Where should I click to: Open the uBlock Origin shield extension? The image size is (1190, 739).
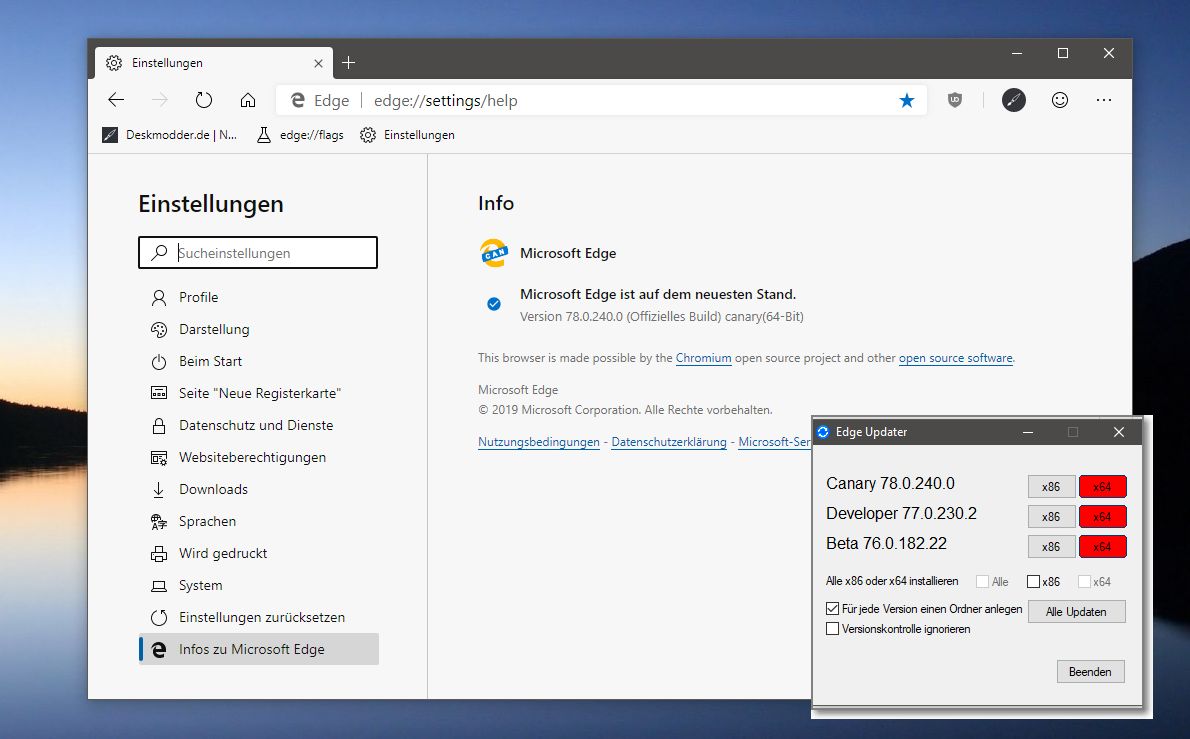click(955, 100)
